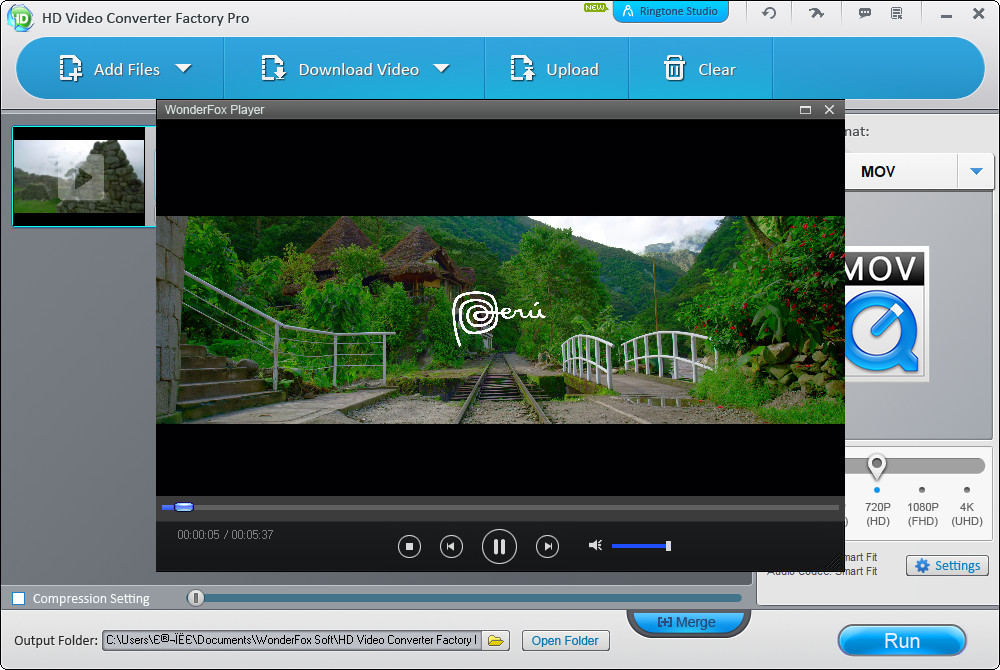Screen dimensions: 1000x670
Task: Mute the player audio
Action: click(595, 545)
